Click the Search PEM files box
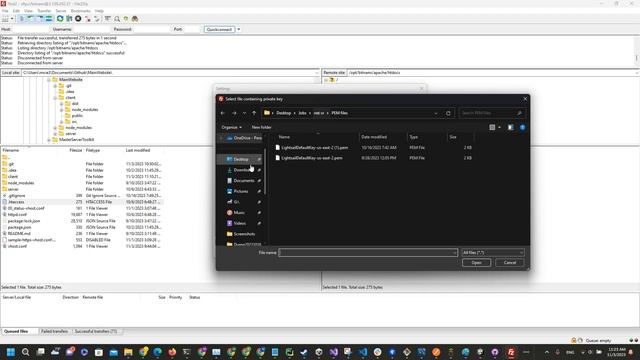640x360 pixels. (492, 113)
